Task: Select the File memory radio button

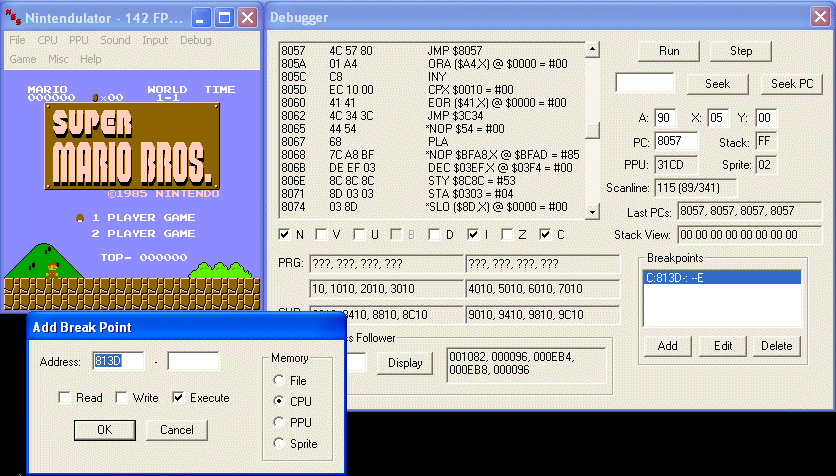Action: pos(279,380)
